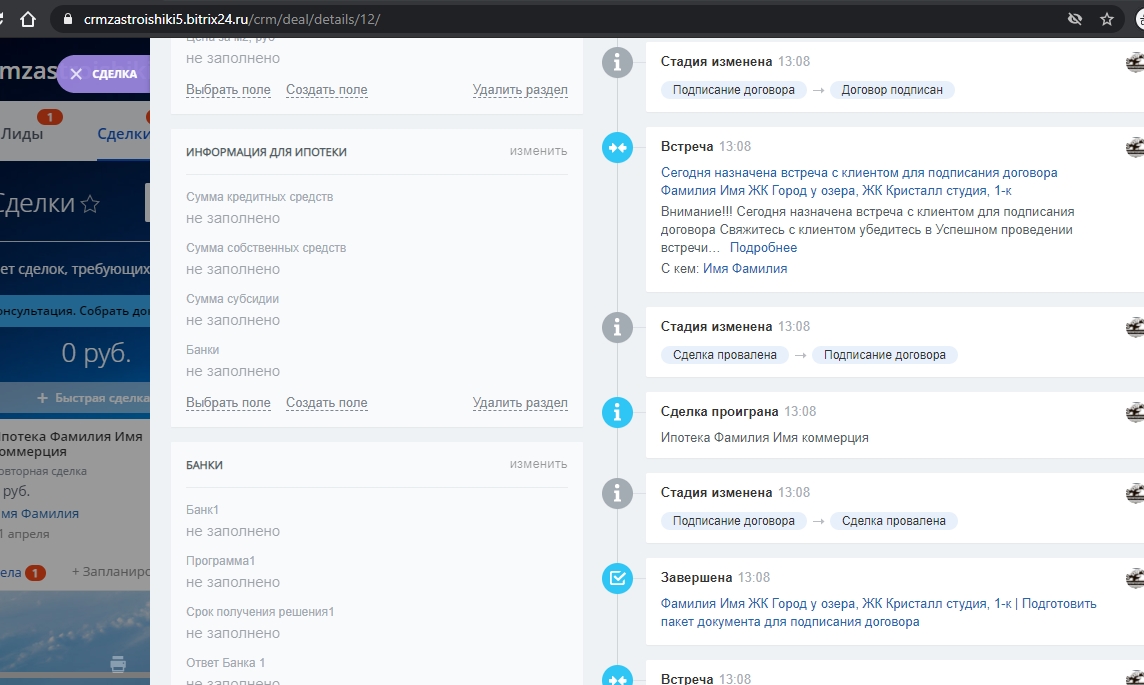Add Сделки page to favorites with the star
The image size is (1144, 685).
click(x=90, y=205)
